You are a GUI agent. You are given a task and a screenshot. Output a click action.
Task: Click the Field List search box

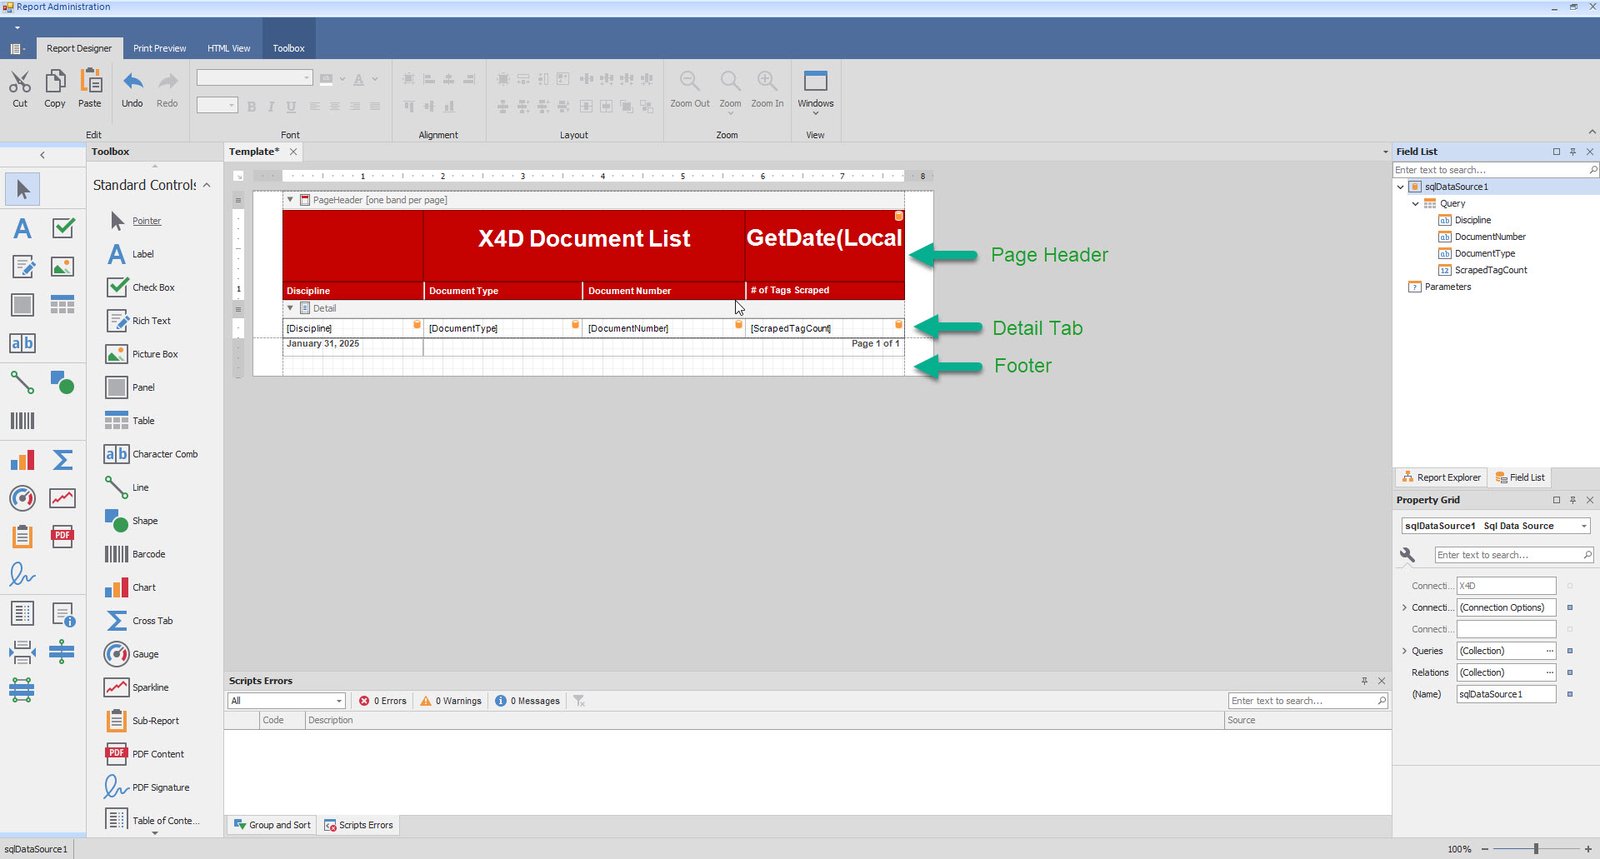point(1489,170)
